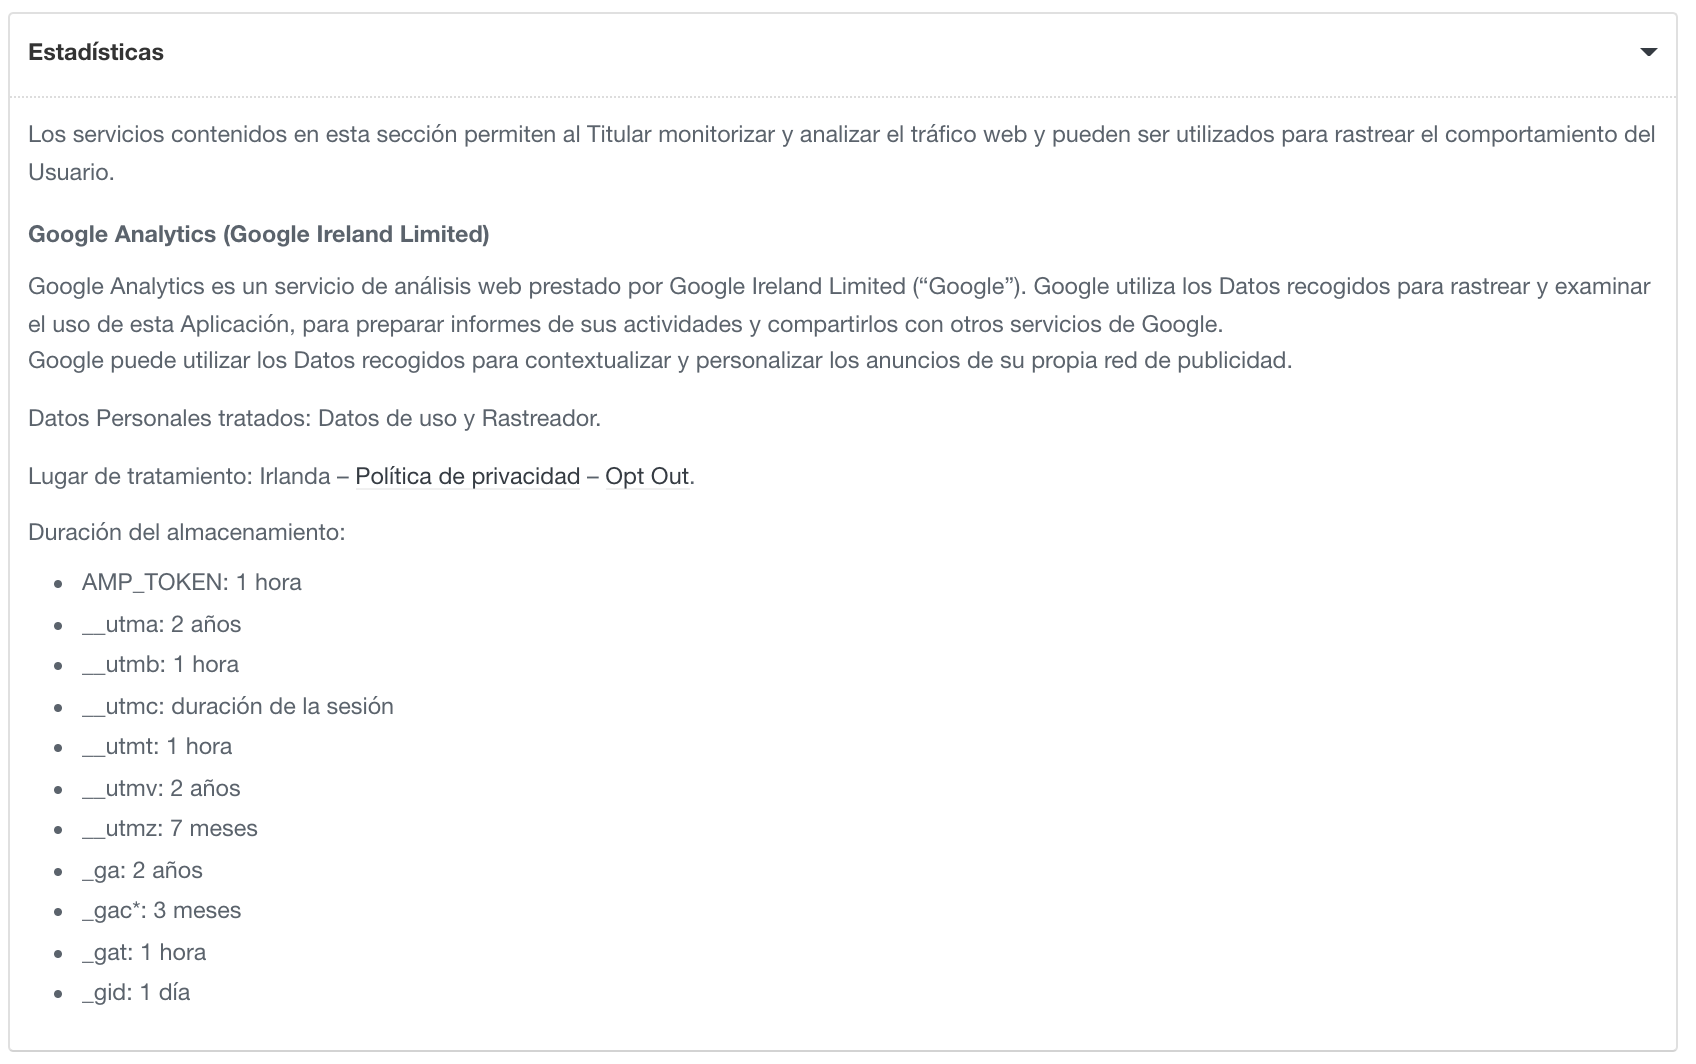Select the __utma: 2 años entry
Viewport: 1696px width, 1064px height.
pyautogui.click(x=161, y=624)
